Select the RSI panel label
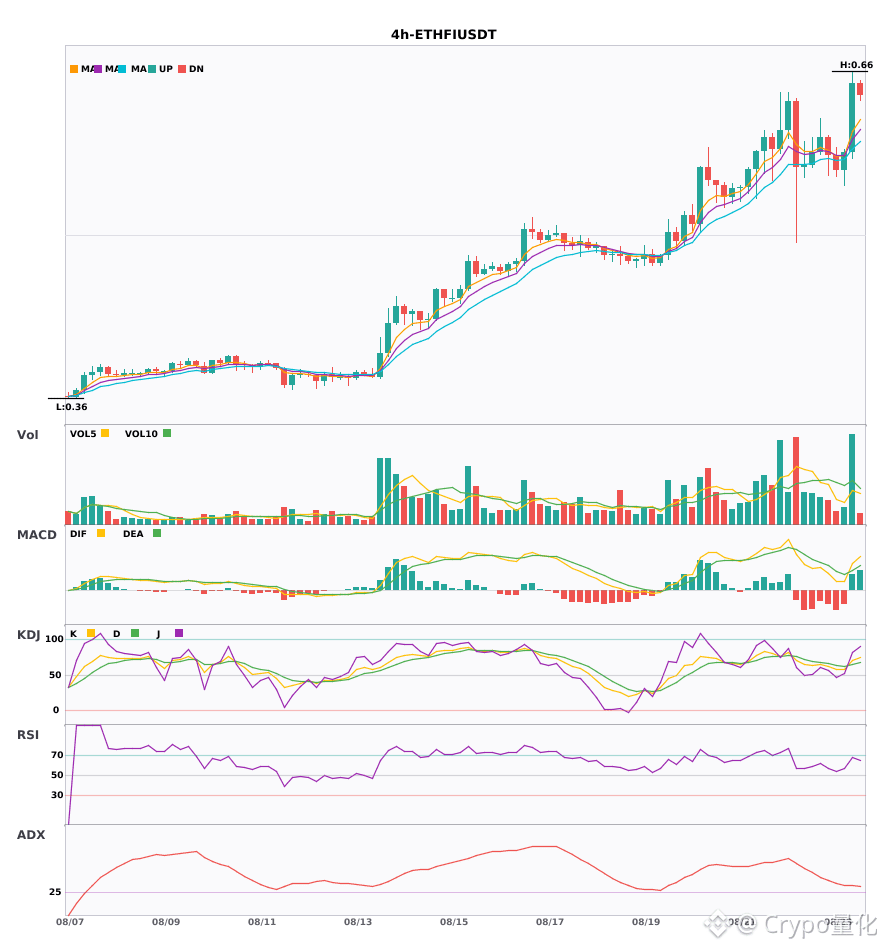 pyautogui.click(x=28, y=735)
